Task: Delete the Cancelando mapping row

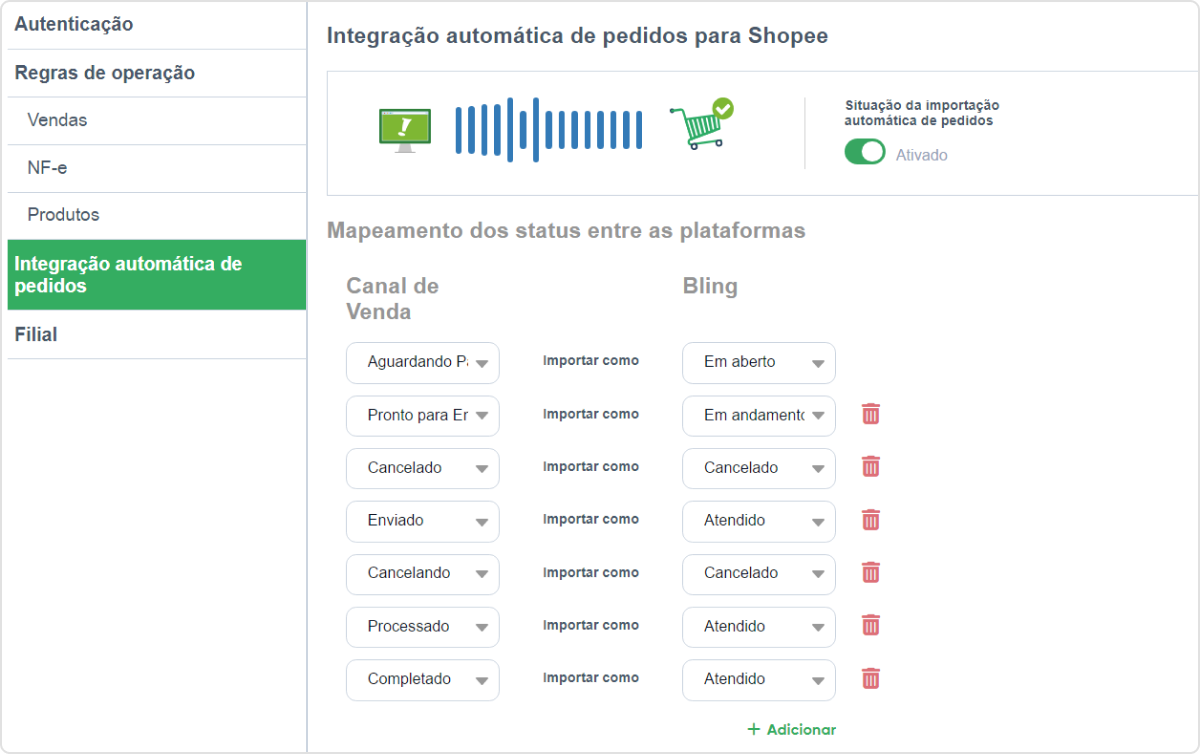Action: (x=871, y=573)
